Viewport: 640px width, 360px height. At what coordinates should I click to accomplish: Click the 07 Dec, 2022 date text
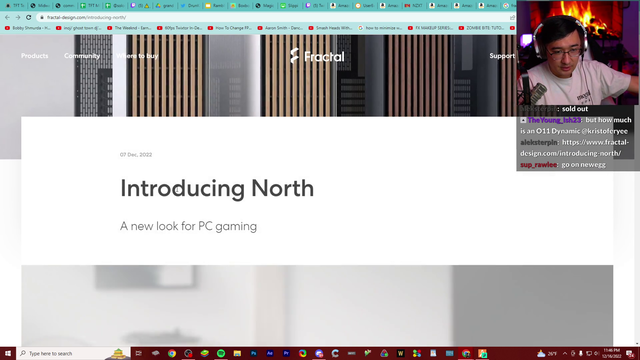click(136, 155)
